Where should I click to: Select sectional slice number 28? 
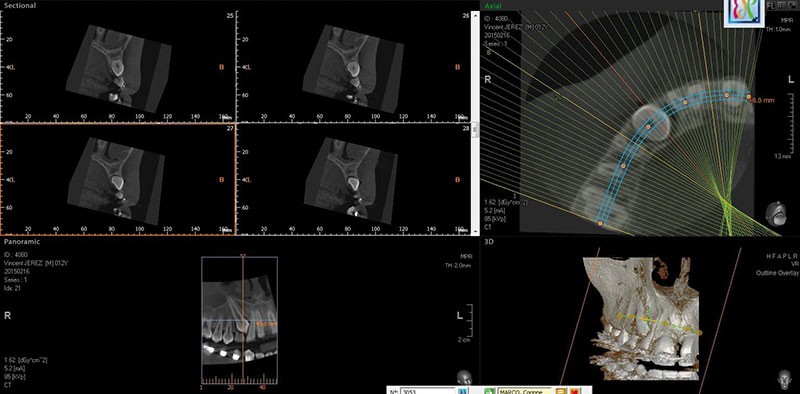(x=465, y=129)
